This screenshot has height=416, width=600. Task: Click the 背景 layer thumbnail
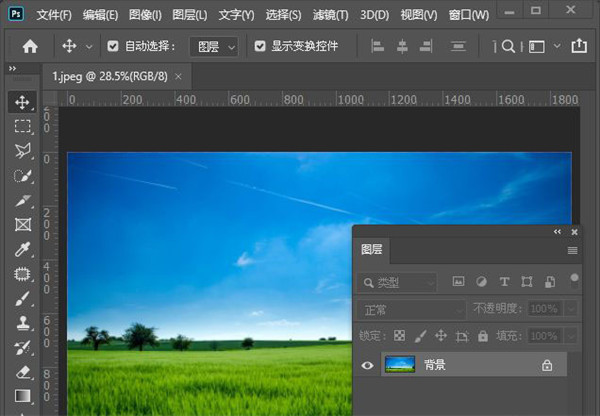pos(400,366)
